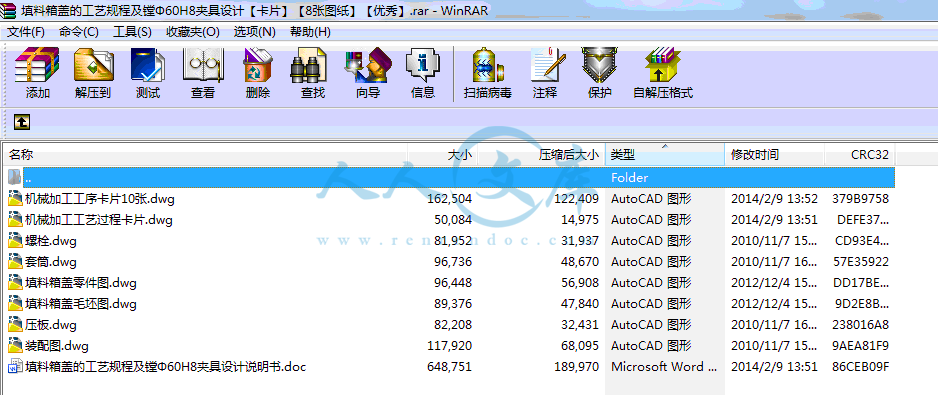The image size is (938, 395).
Task: Open the 注释 (Comment) tool
Action: coord(545,73)
